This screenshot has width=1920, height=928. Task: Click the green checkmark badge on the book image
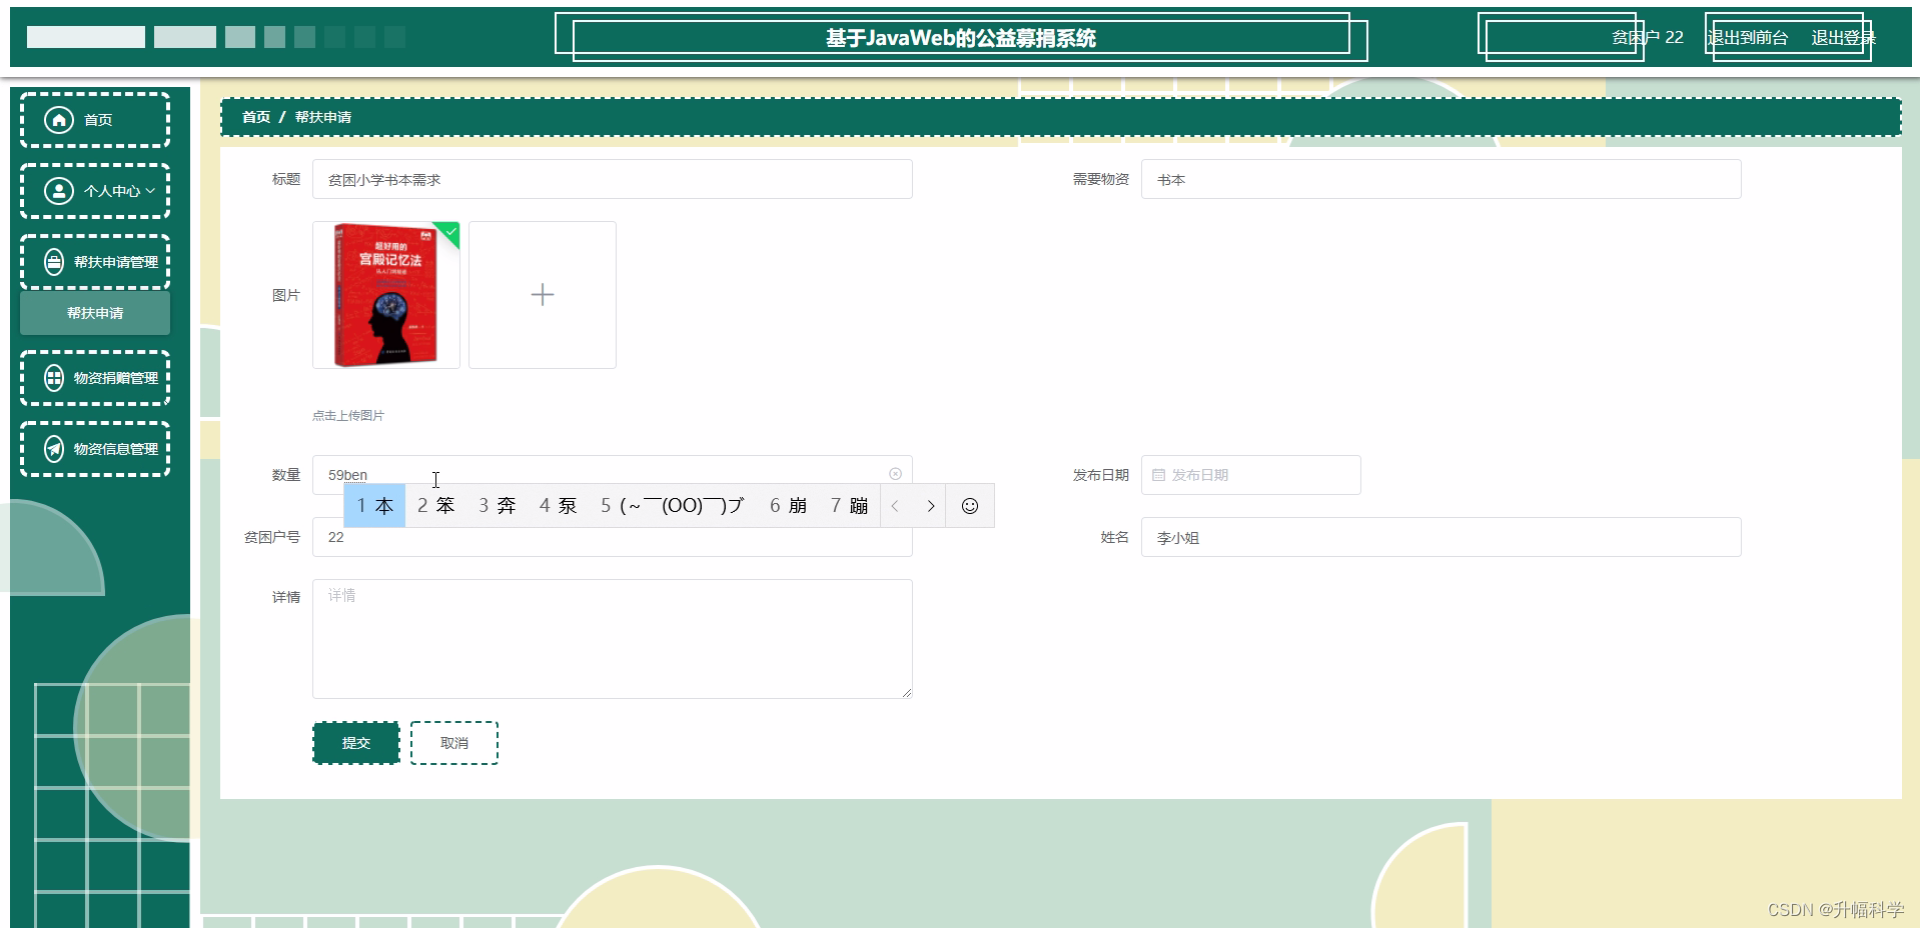pyautogui.click(x=451, y=234)
